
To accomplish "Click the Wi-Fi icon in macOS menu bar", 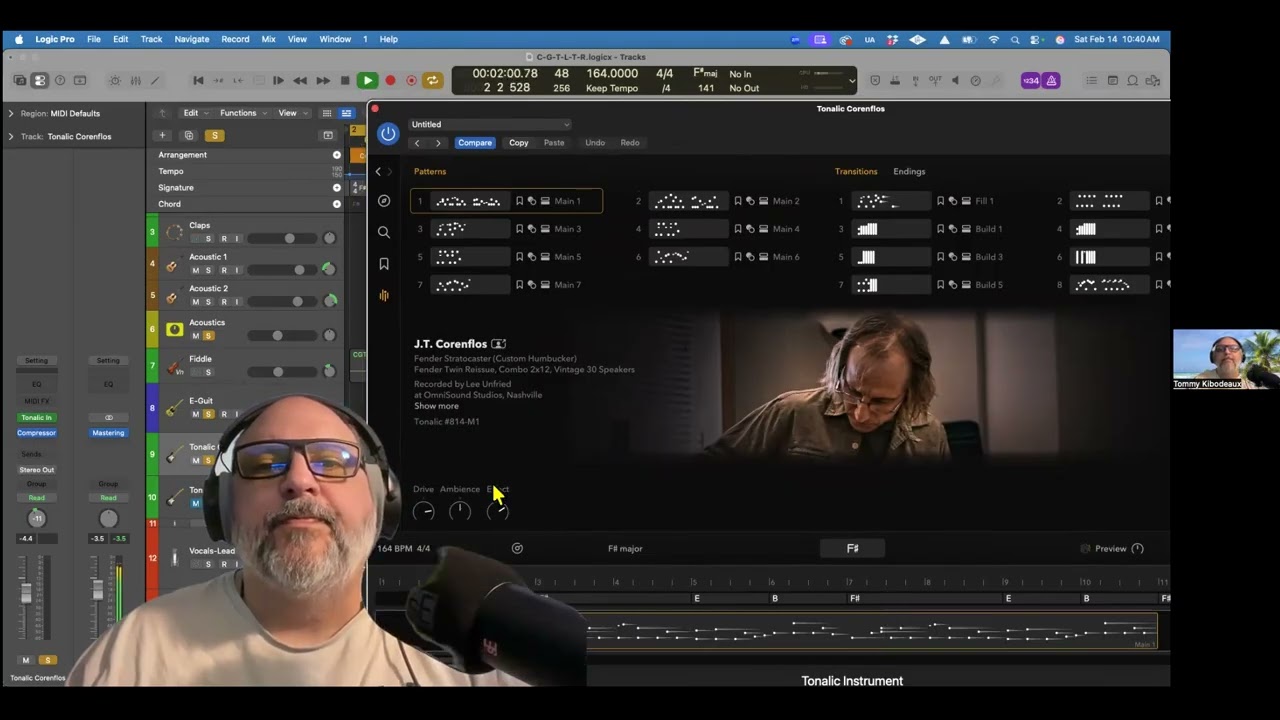I will [x=993, y=39].
